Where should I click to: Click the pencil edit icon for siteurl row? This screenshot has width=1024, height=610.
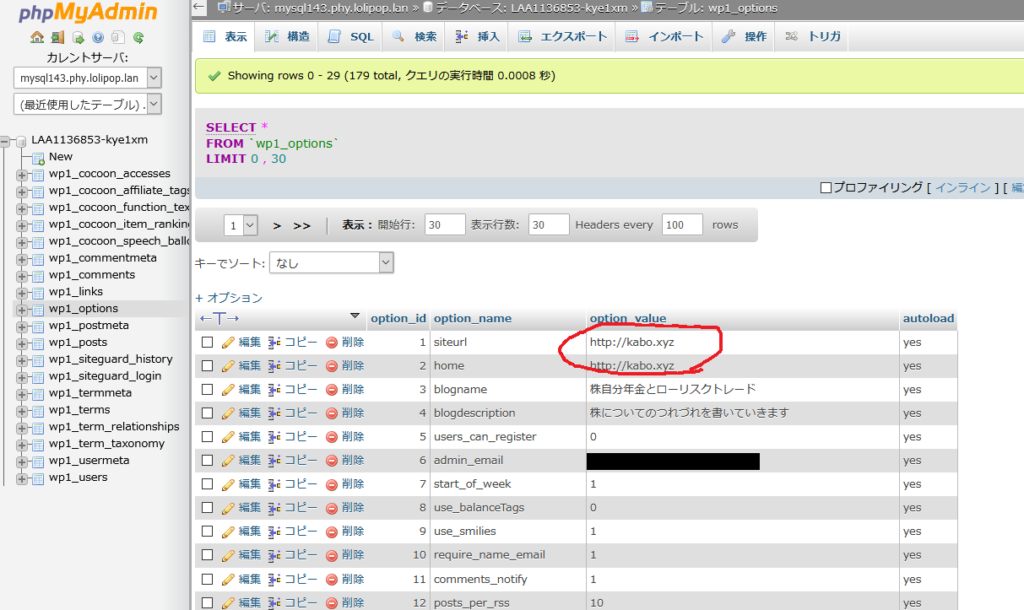pyautogui.click(x=228, y=342)
